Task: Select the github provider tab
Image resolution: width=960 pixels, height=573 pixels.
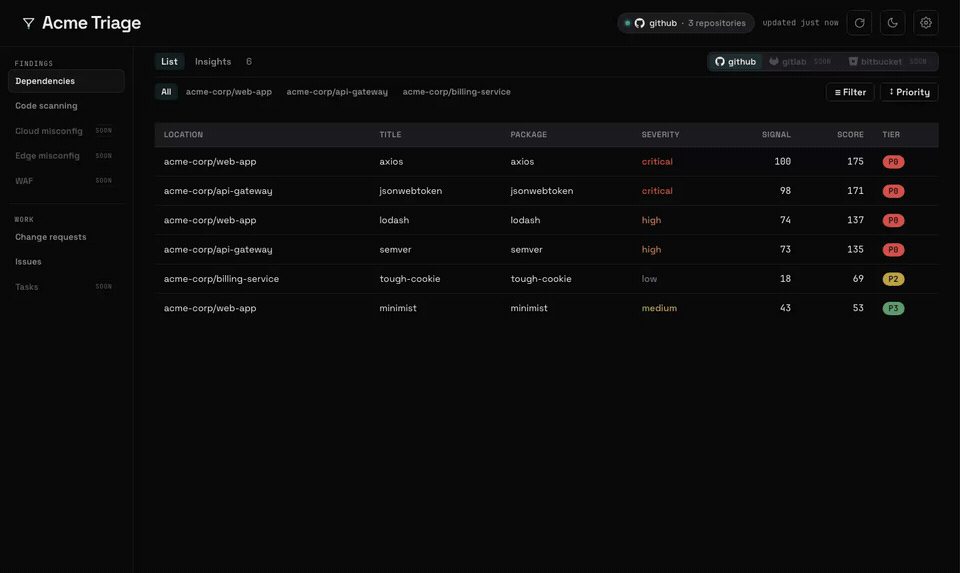Action: [735, 62]
